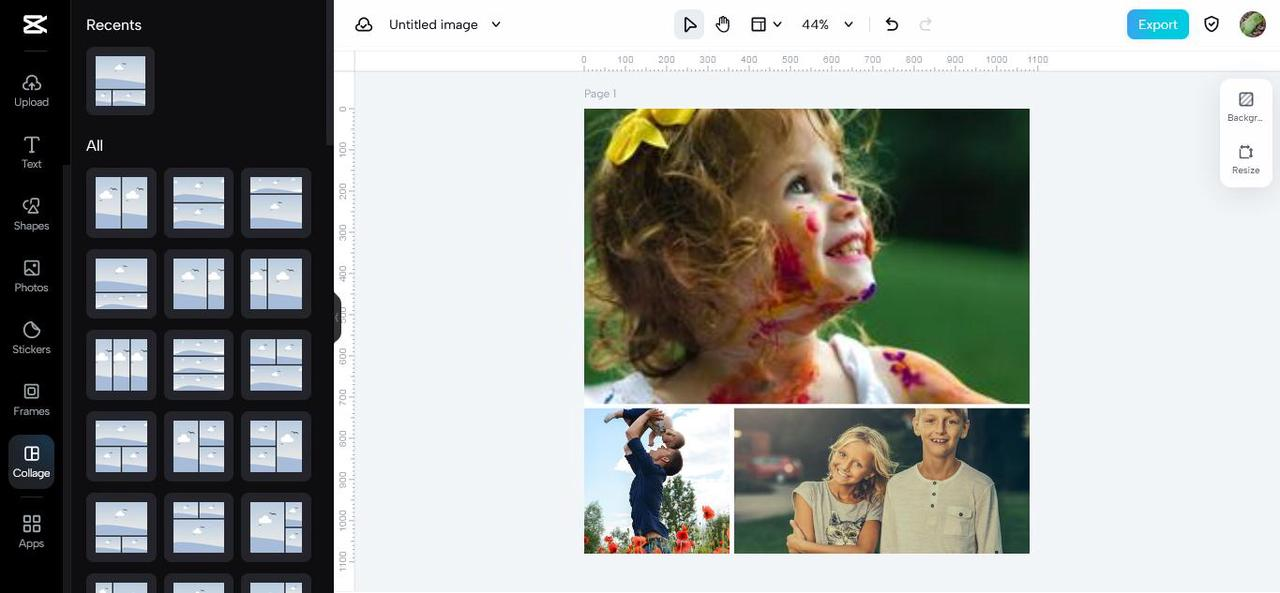This screenshot has height=593, width=1280.
Task: Open the Background tool
Action: (x=1246, y=106)
